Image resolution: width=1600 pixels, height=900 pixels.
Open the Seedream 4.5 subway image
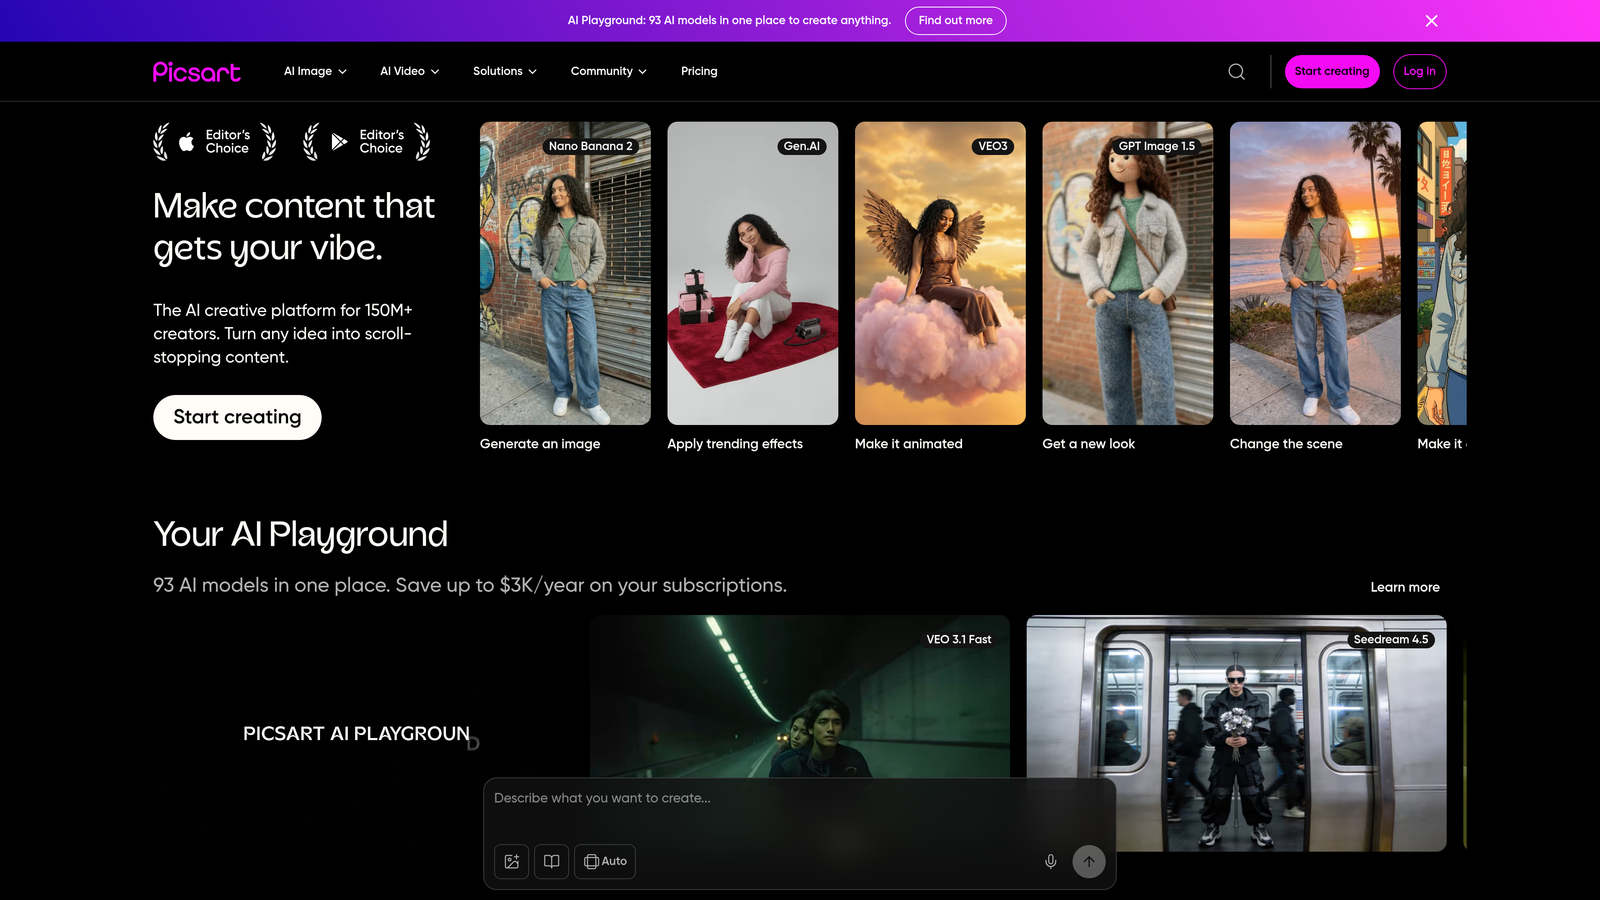coord(1236,733)
